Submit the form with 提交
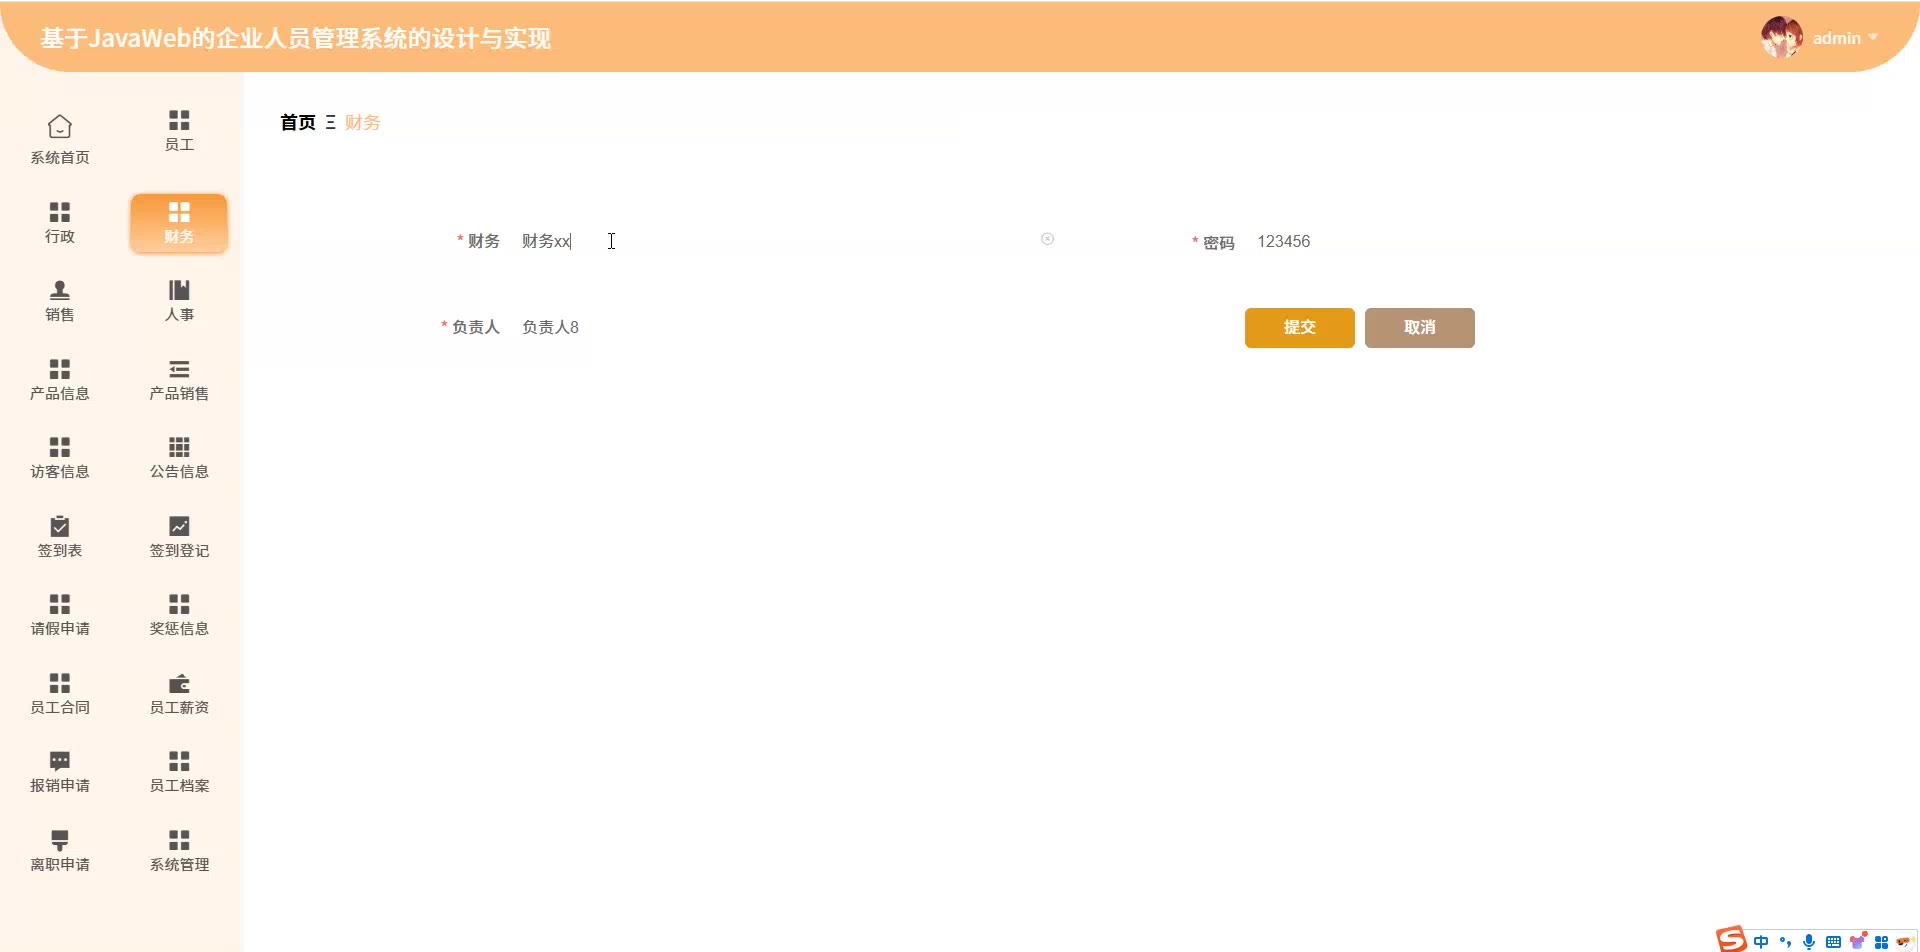Screen dimensions: 1920x952 click(1300, 328)
